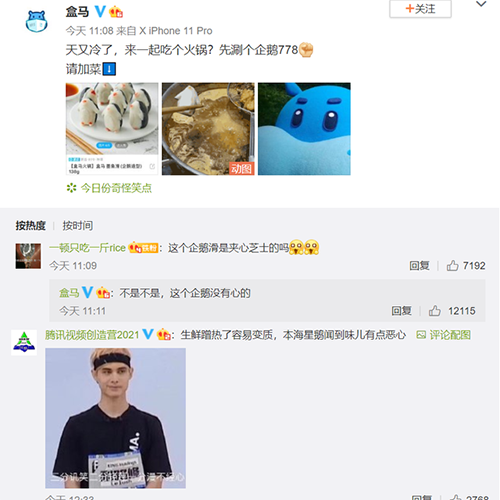Follow 盒马 with the +关注 button
The height and width of the screenshot is (500, 500).
pos(420,9)
